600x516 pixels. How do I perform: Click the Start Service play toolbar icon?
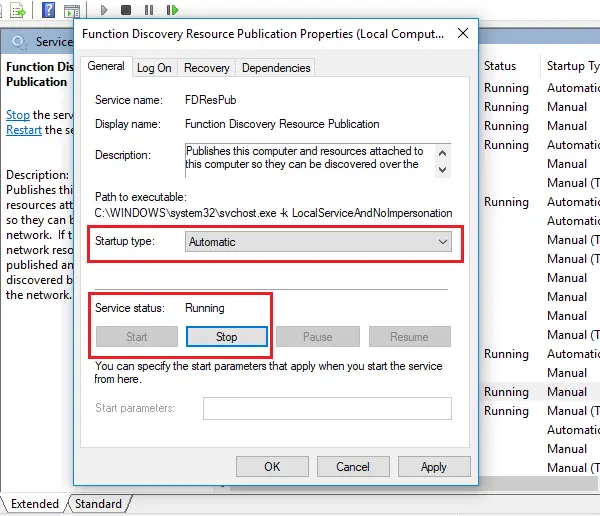tap(103, 10)
